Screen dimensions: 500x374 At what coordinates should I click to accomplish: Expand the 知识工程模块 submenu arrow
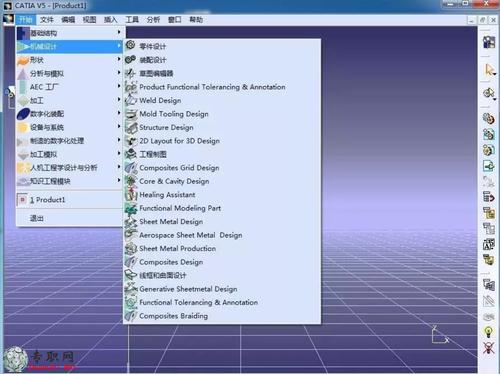coord(119,180)
